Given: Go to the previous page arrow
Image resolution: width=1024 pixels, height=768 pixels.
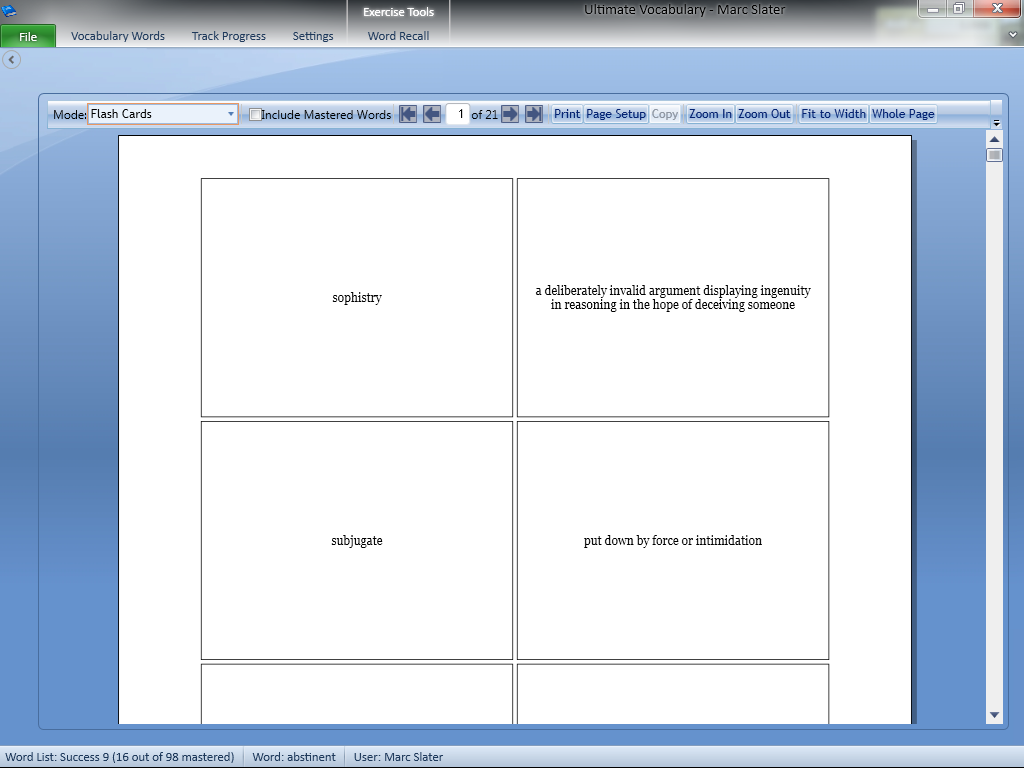Looking at the screenshot, I should pos(432,114).
